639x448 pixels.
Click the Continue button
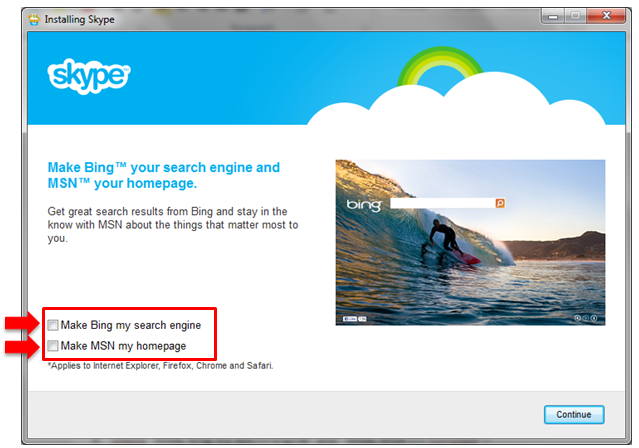tap(574, 415)
